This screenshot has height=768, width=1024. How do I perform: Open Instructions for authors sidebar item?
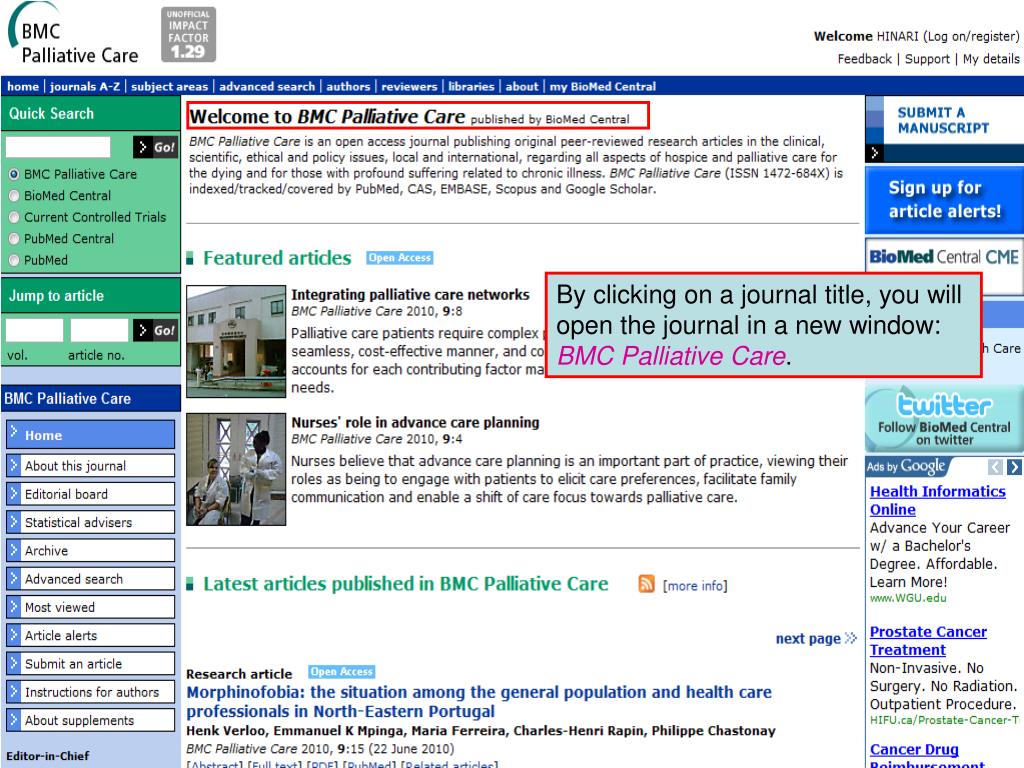point(91,692)
